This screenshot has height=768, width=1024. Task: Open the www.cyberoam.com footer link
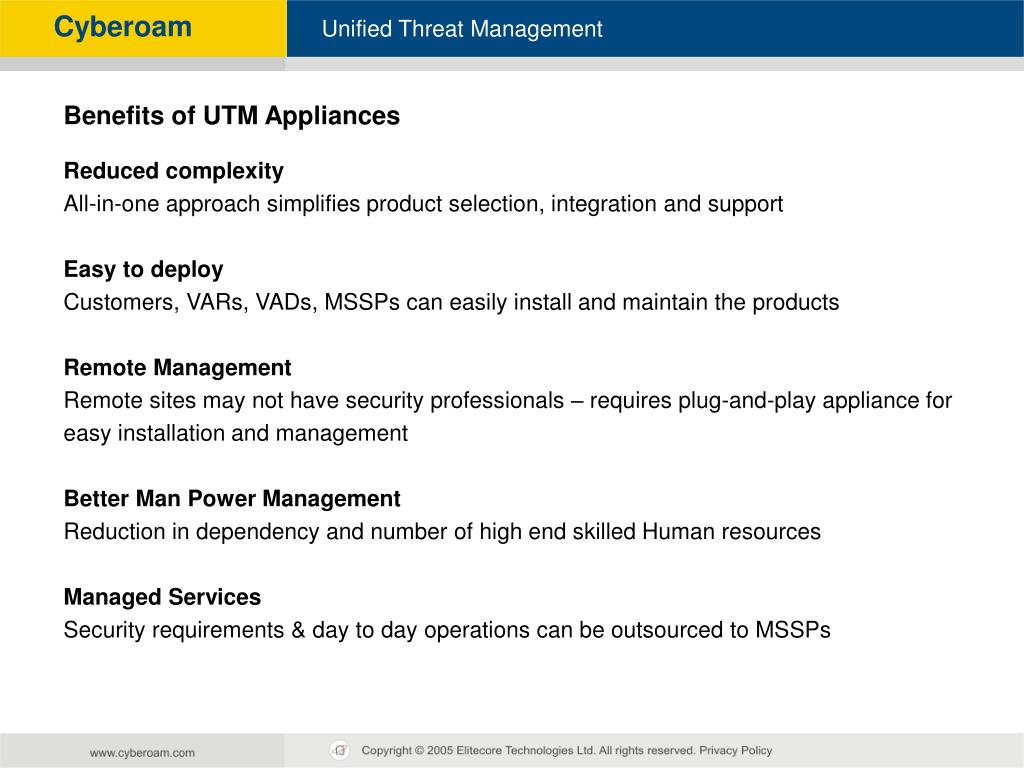(142, 752)
